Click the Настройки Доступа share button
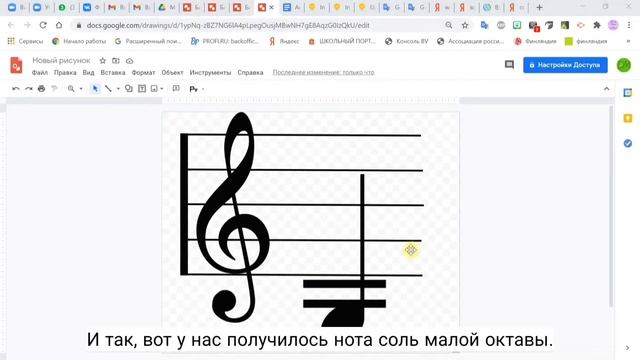 click(565, 65)
